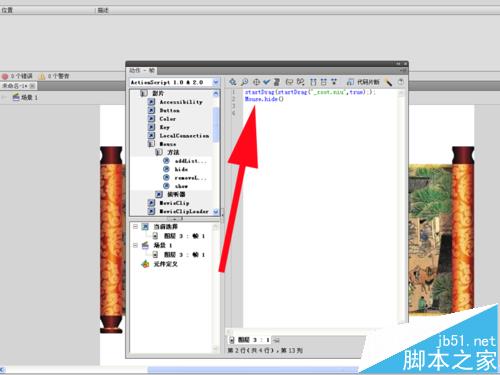The width and height of the screenshot is (500, 375).
Task: Click the horizontal scrollbar at bottom of stage
Action: coord(253,369)
